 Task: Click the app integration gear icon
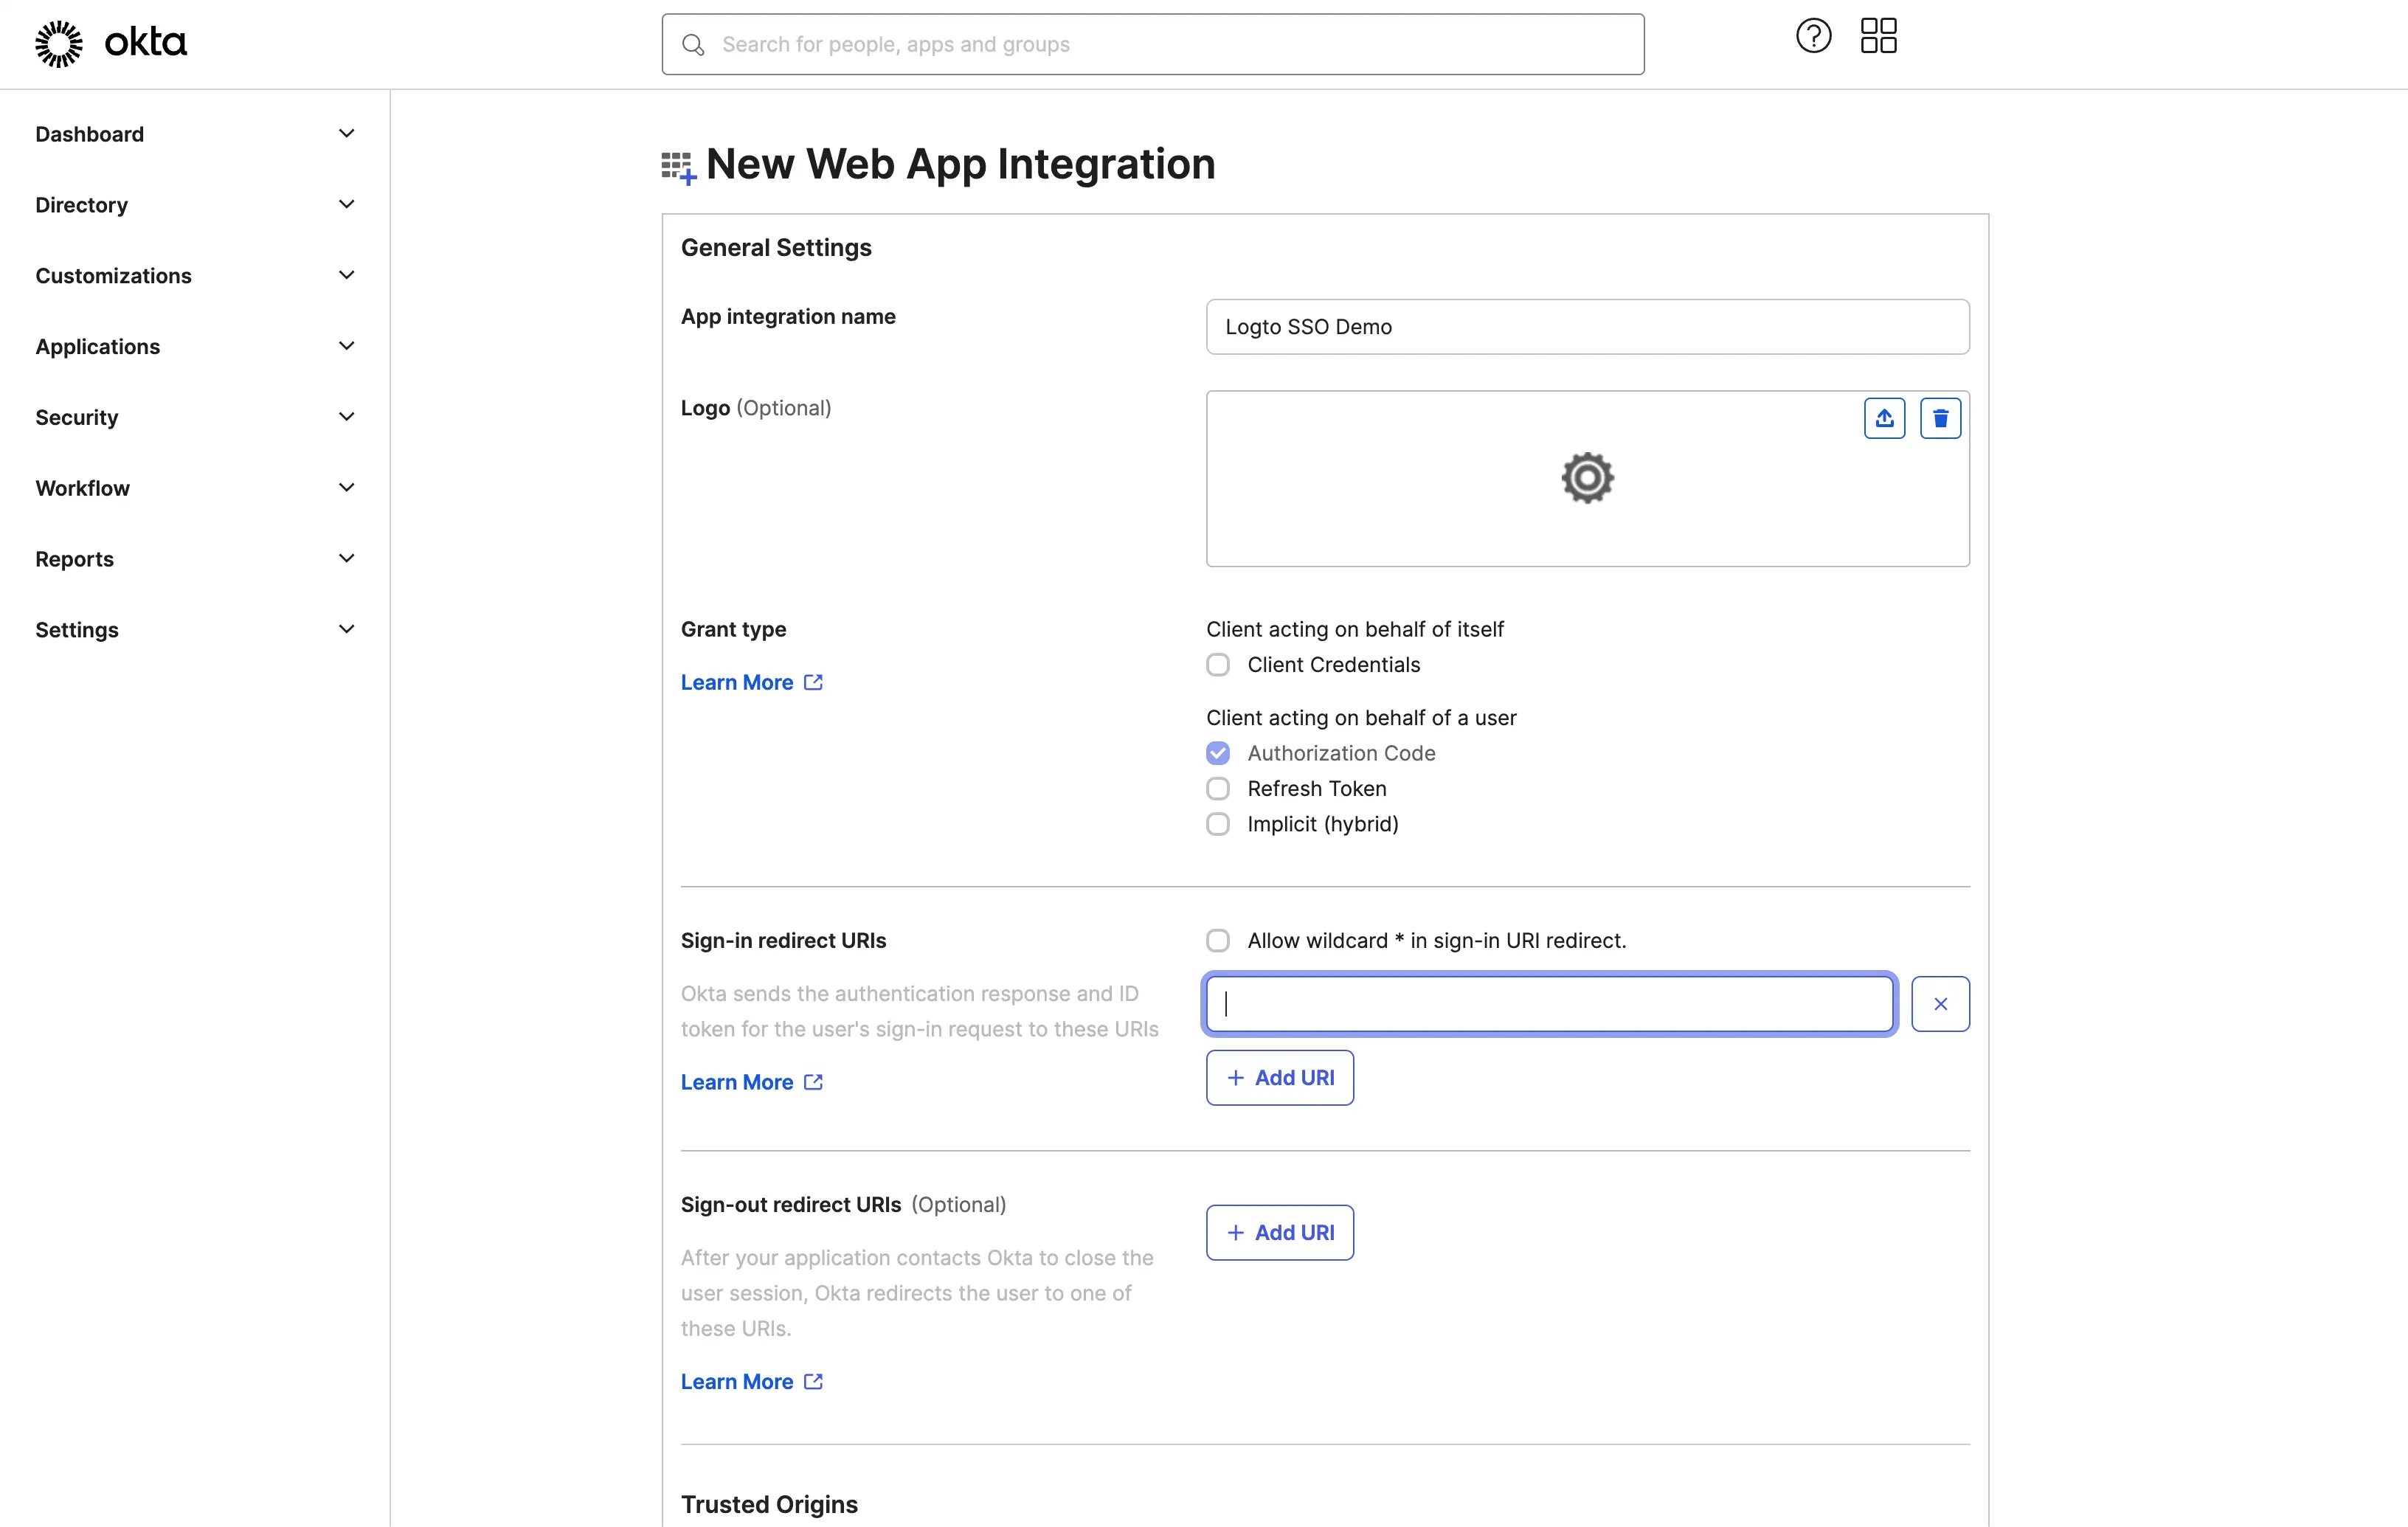(x=1587, y=477)
